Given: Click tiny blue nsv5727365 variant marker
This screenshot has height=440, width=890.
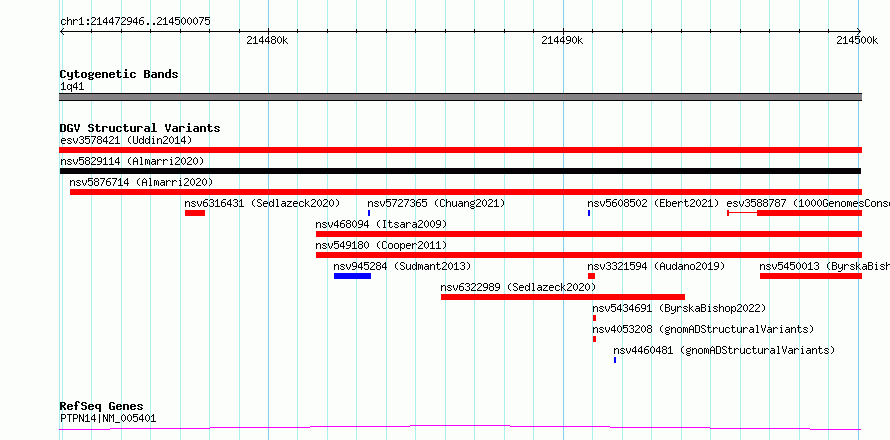Looking at the screenshot, I should coord(369,213).
